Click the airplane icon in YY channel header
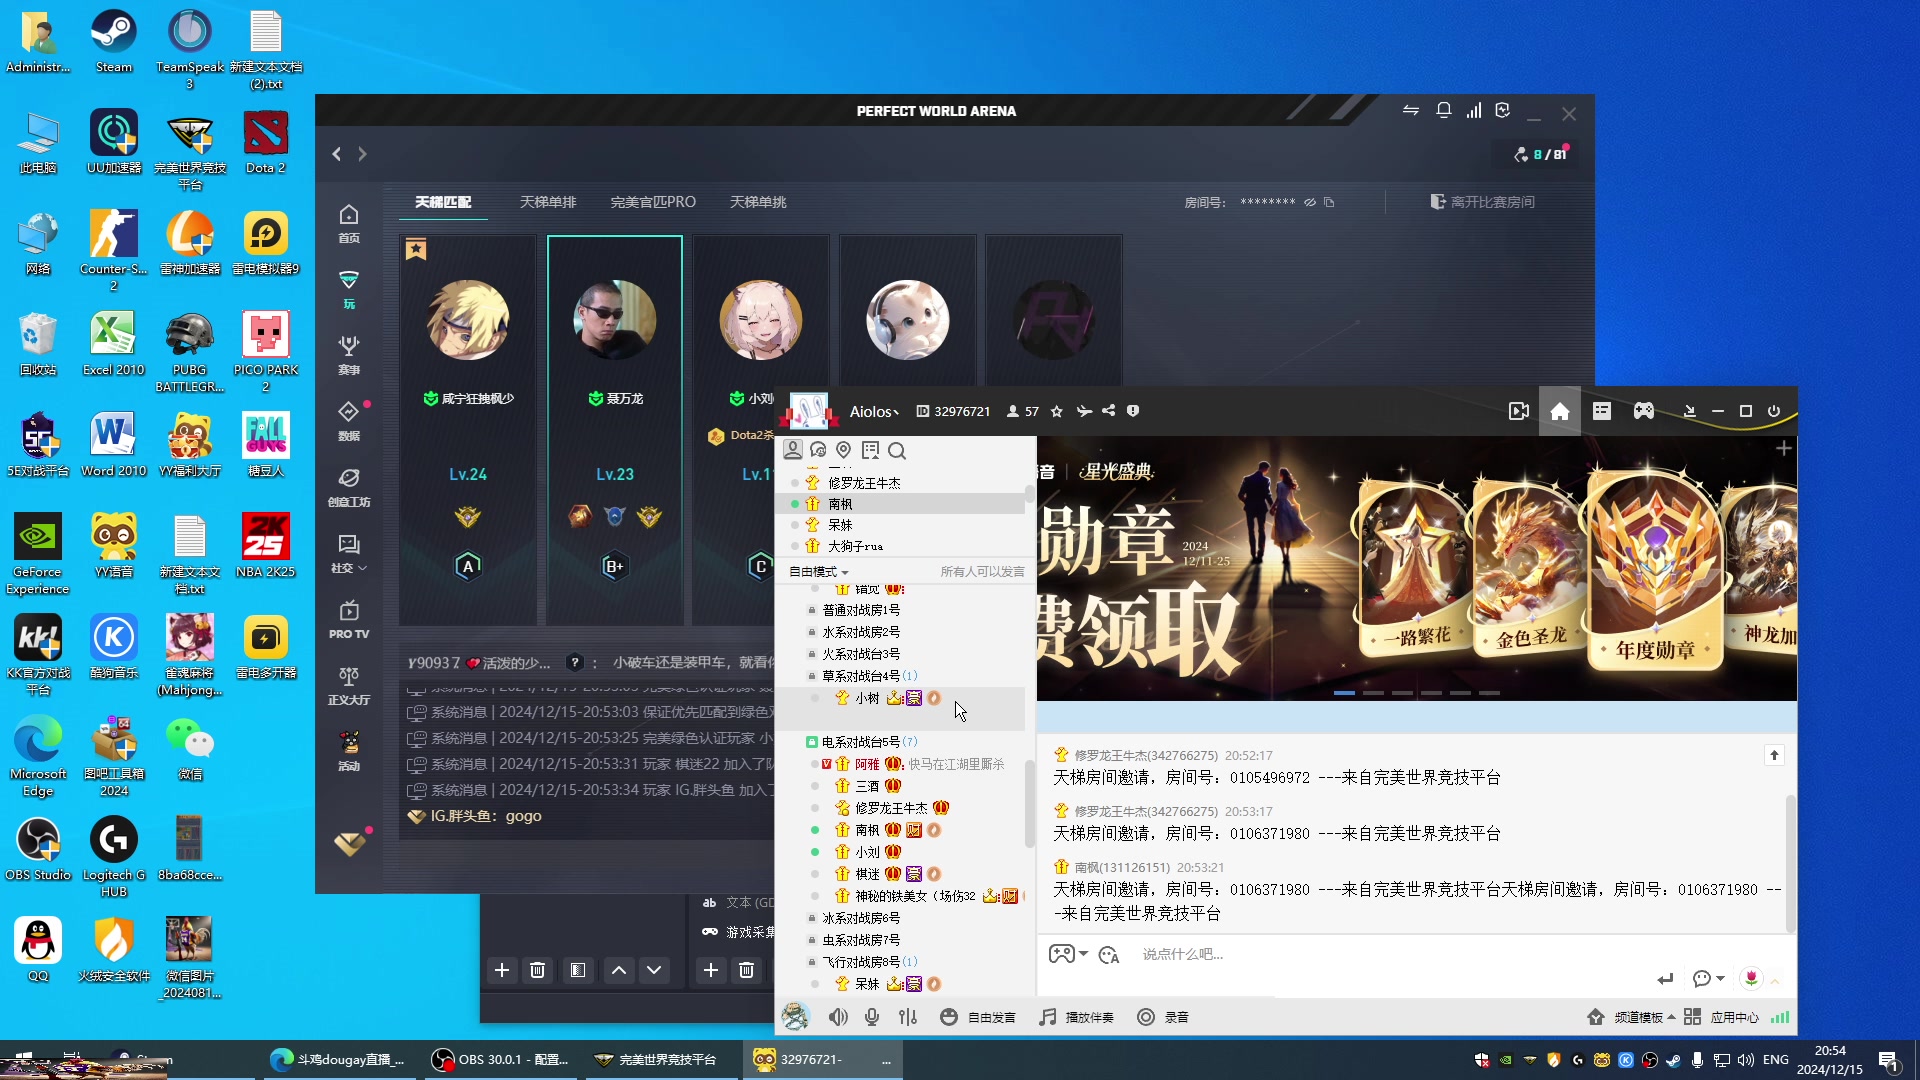Screen dimensions: 1920x1080 (x=1083, y=411)
